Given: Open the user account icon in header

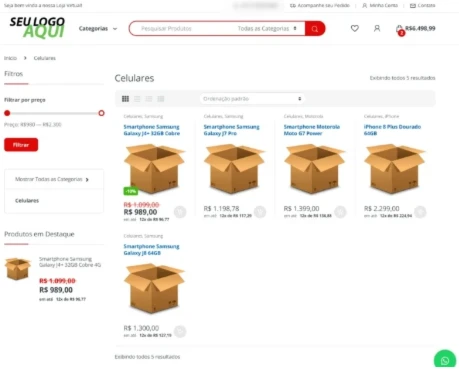Looking at the screenshot, I should tap(377, 28).
